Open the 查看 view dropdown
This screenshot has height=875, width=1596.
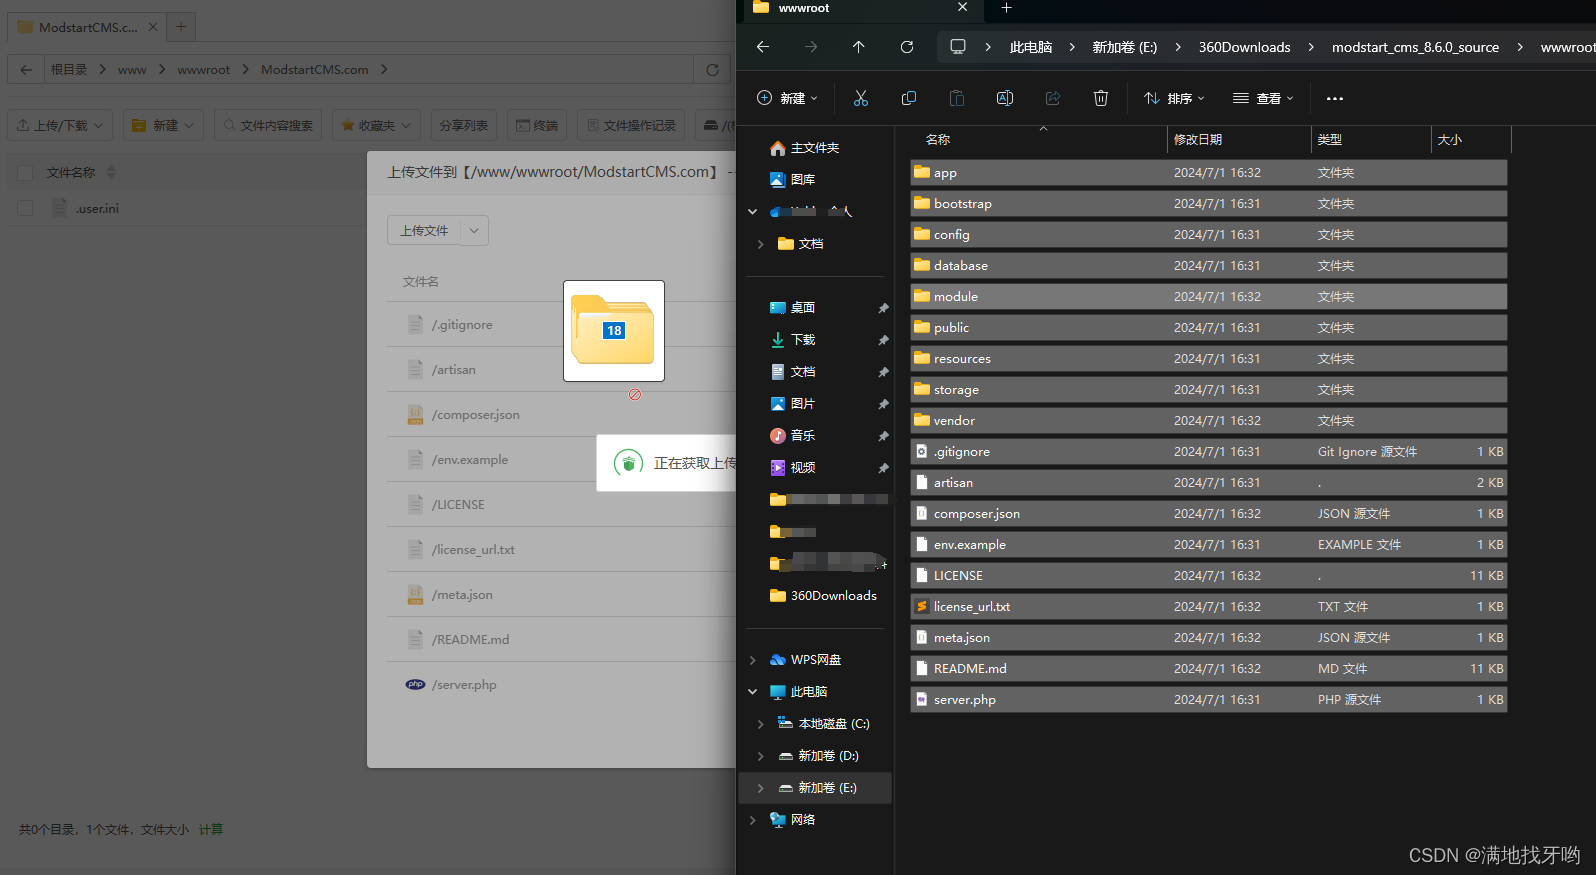pyautogui.click(x=1263, y=98)
